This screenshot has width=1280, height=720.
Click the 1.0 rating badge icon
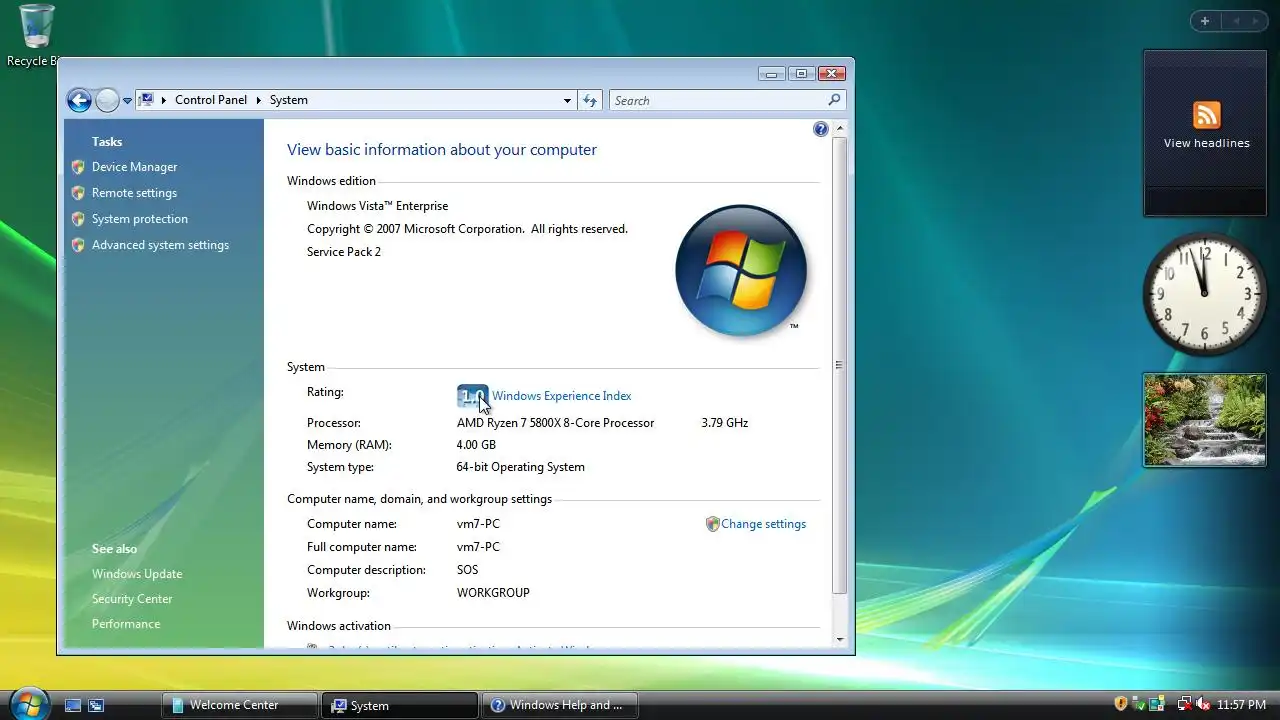(472, 396)
